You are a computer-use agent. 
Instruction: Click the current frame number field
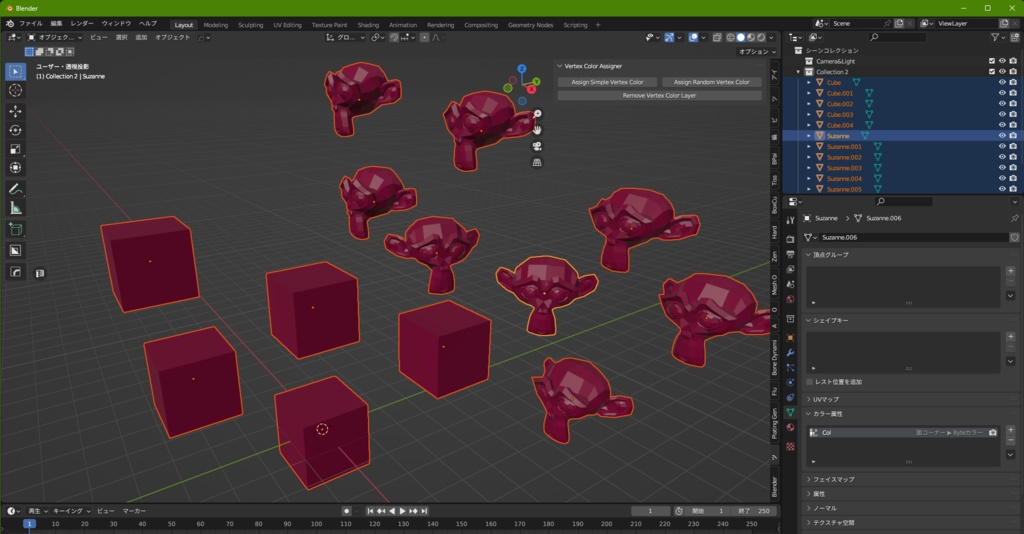650,511
